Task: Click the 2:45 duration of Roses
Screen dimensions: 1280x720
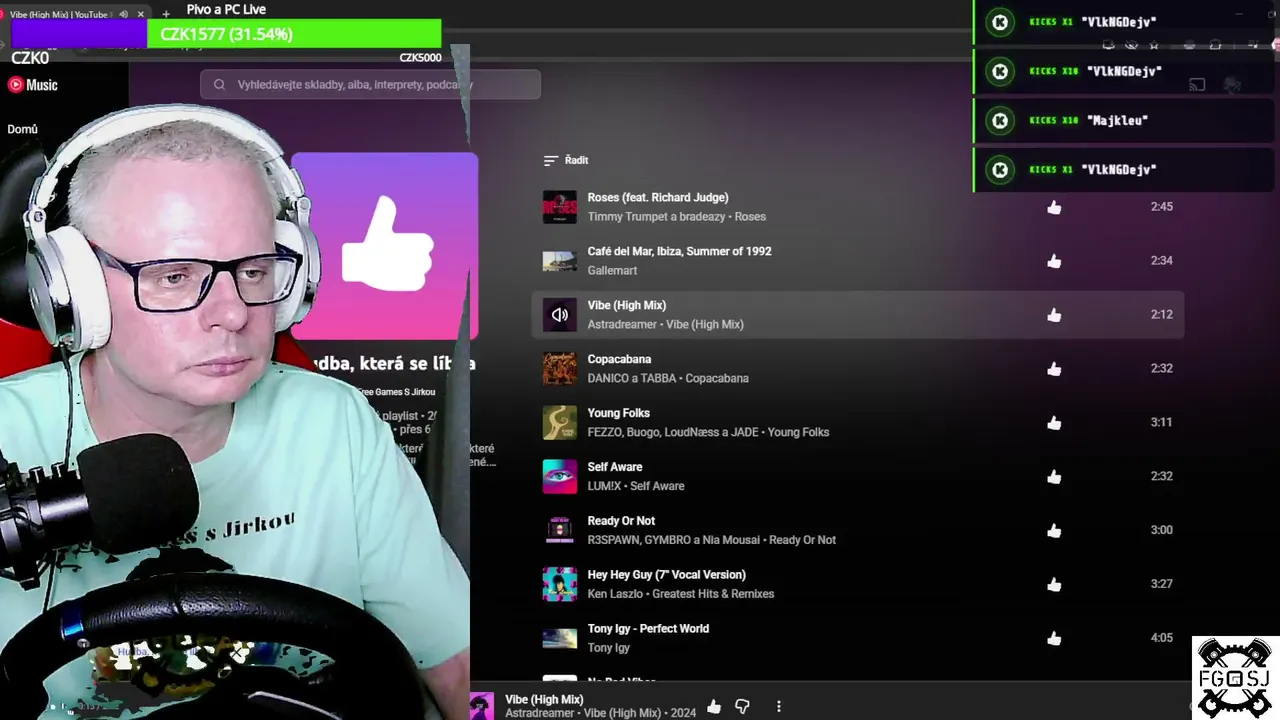Action: 1161,207
